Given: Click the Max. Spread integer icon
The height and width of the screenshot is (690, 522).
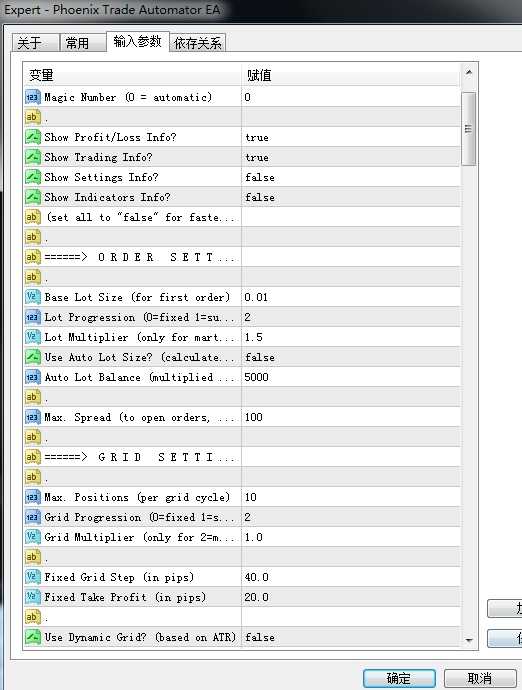Looking at the screenshot, I should 33,417.
